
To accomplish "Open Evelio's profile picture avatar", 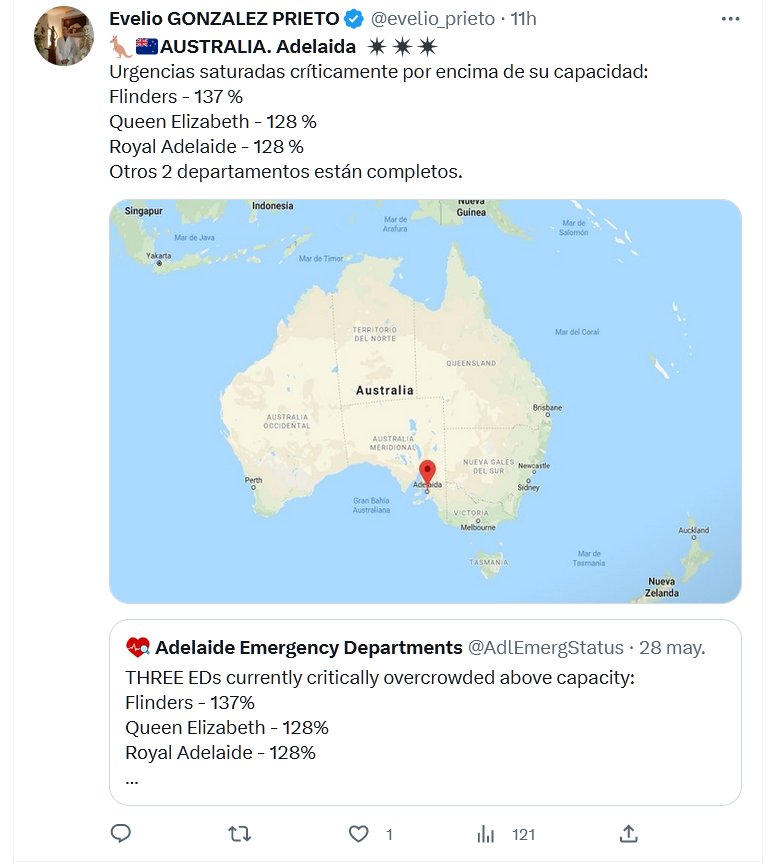I will click(64, 36).
